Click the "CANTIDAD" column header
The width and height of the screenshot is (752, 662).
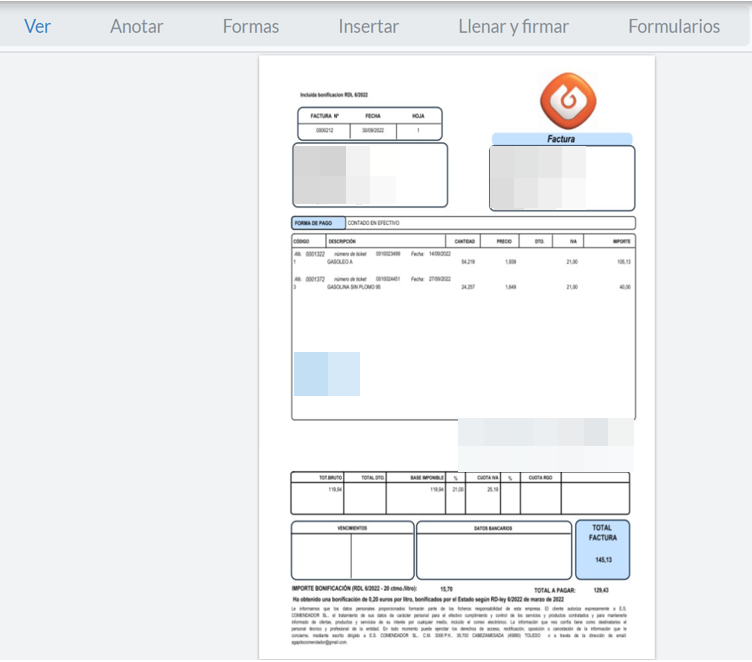tap(464, 241)
